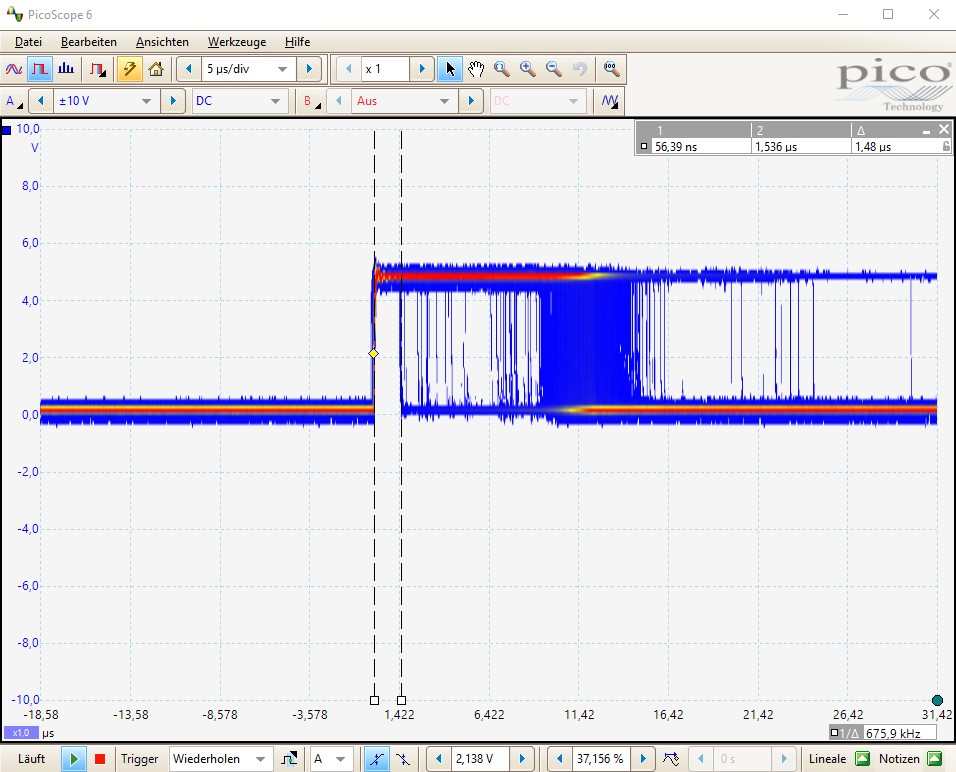
Task: Open Channel A options button
Action: click(13, 101)
